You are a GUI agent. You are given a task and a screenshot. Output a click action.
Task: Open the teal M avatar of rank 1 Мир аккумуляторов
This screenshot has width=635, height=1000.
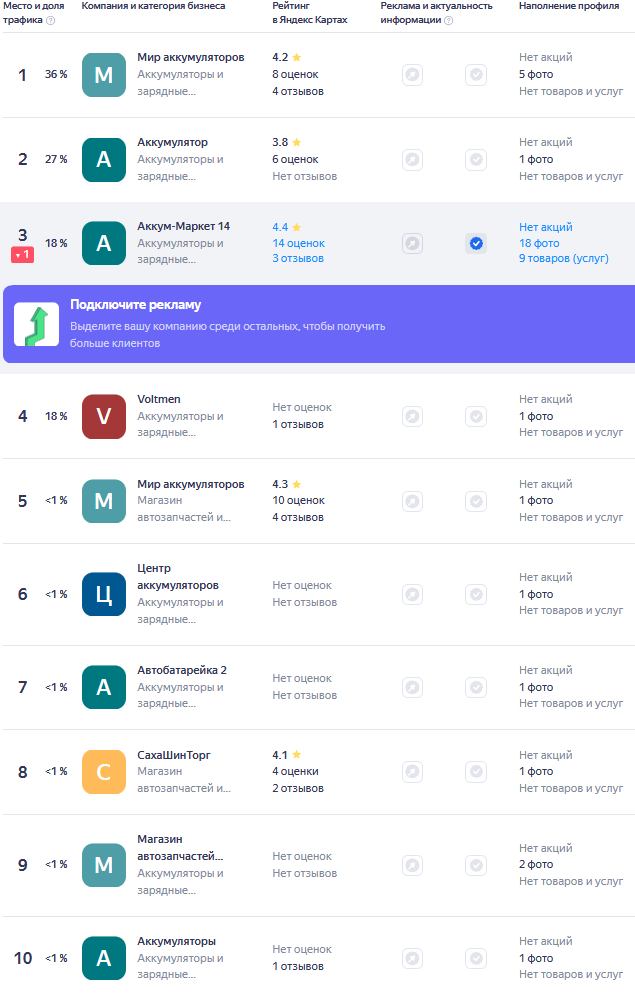104,75
